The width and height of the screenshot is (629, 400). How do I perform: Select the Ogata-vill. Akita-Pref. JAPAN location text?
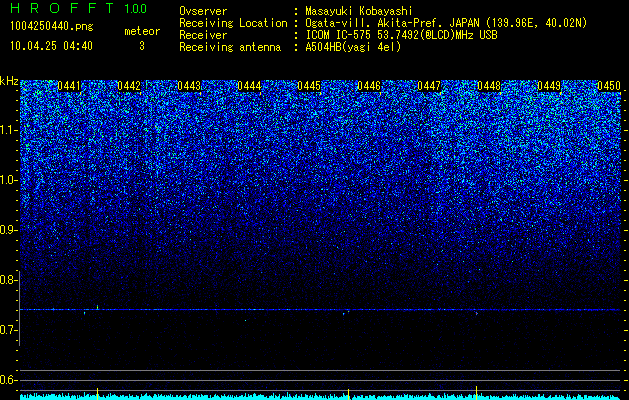445,23
